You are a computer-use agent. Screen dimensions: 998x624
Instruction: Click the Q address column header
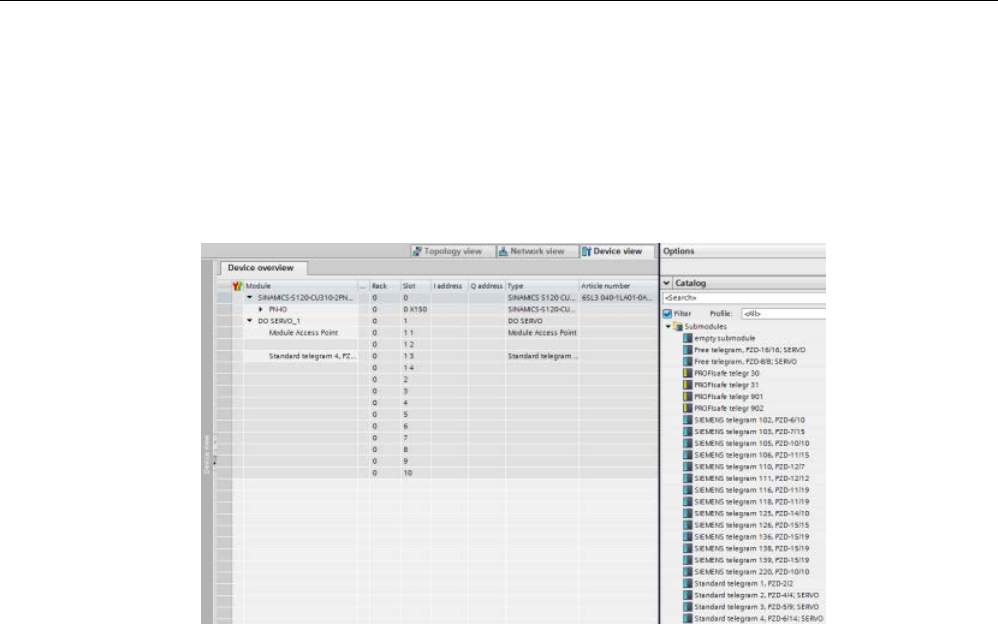click(x=487, y=286)
